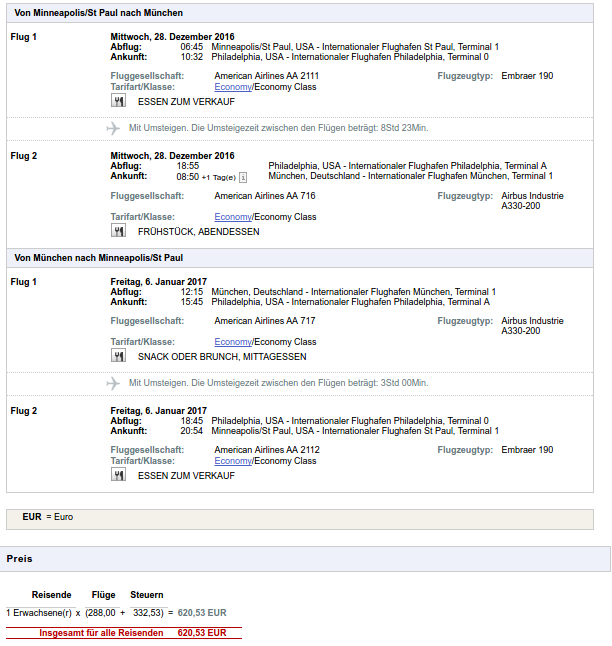The image size is (612, 646).
Task: Open the info icon next to +1 Tag(e)
Action: [x=243, y=178]
